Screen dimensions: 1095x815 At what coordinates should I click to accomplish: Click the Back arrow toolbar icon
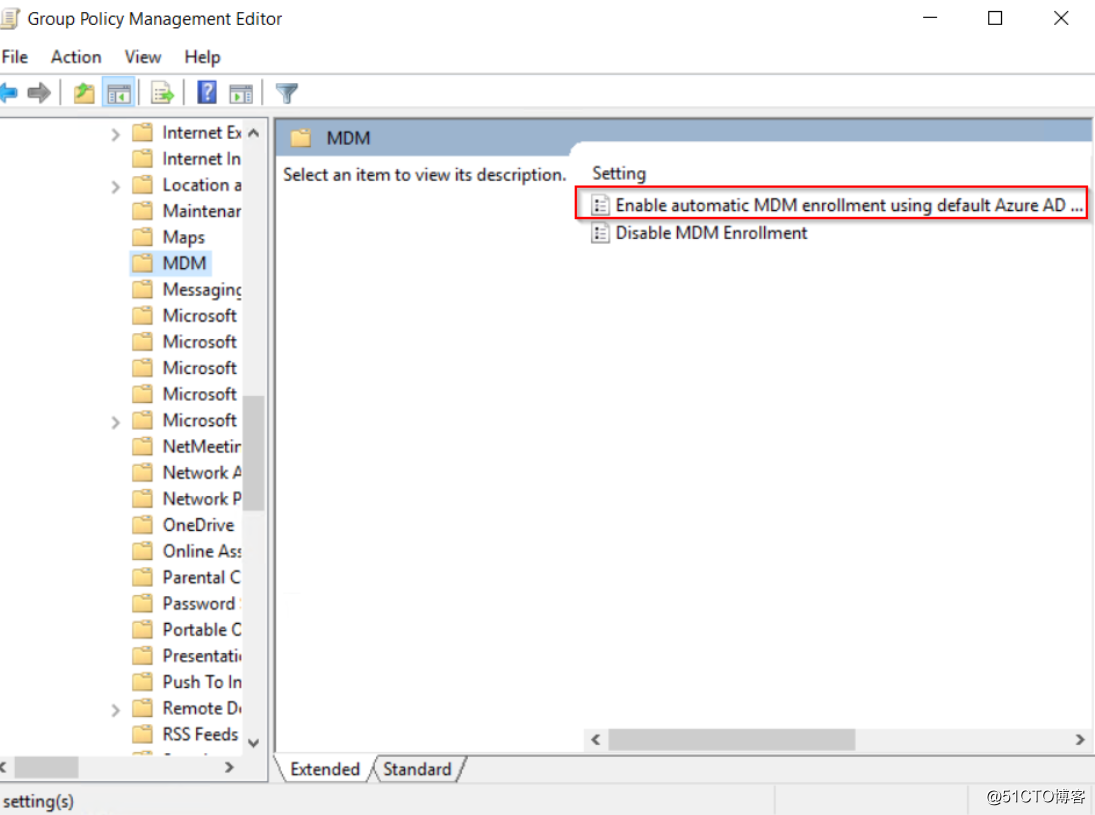8,92
